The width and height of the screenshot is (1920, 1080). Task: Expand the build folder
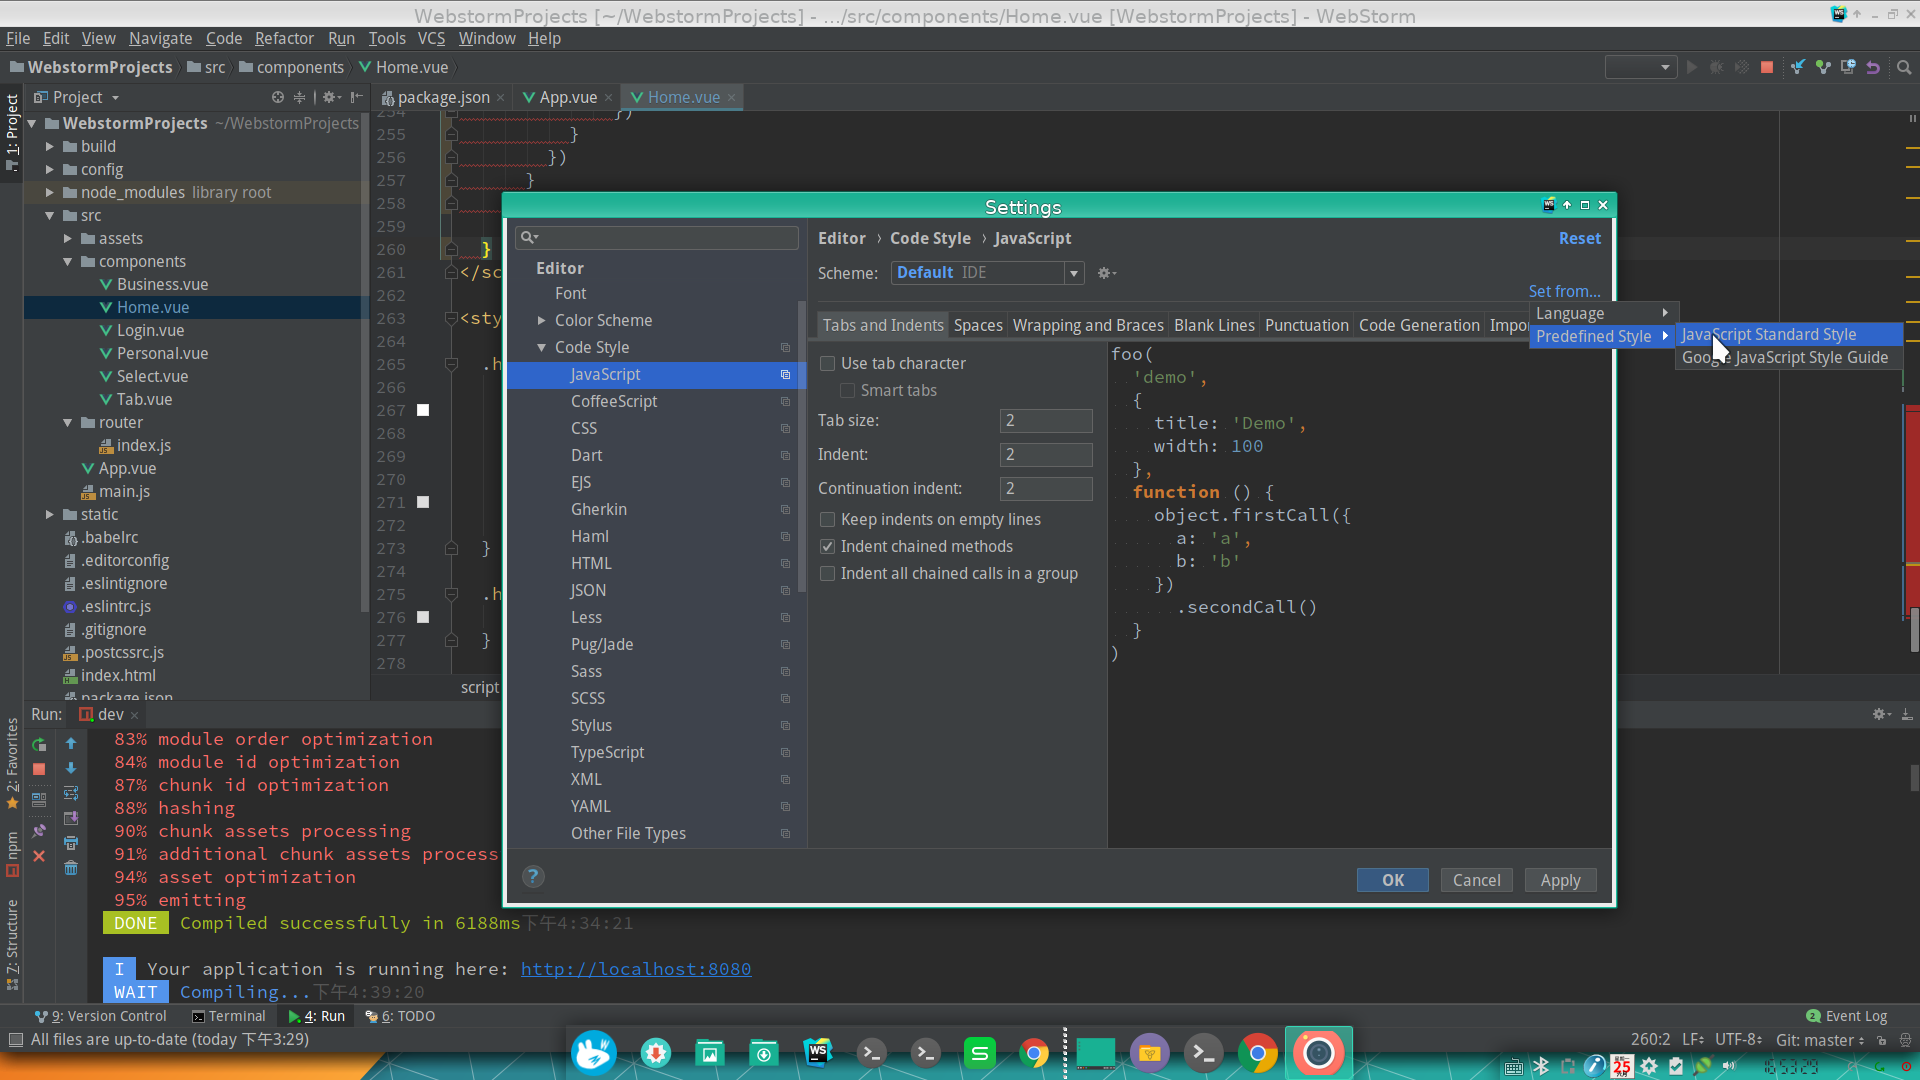[49, 147]
